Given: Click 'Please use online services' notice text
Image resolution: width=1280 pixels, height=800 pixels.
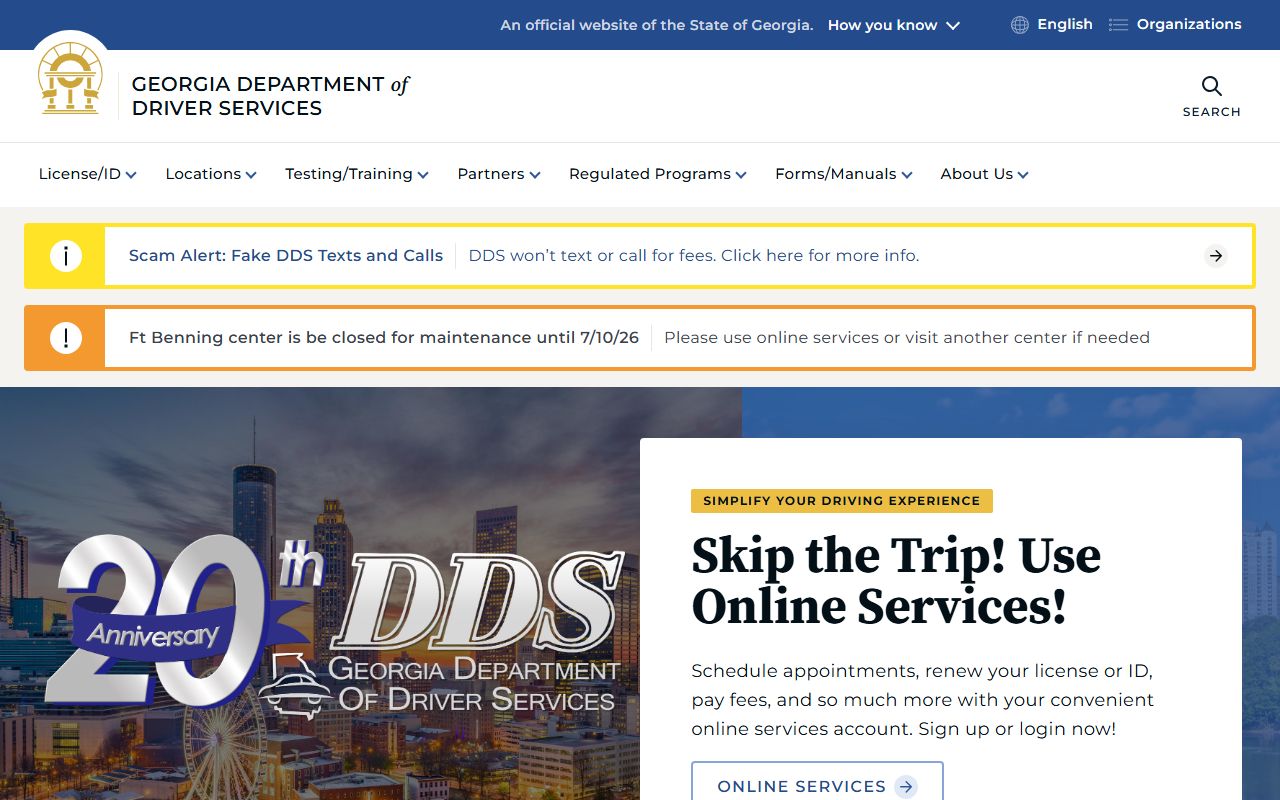Looking at the screenshot, I should coord(907,338).
